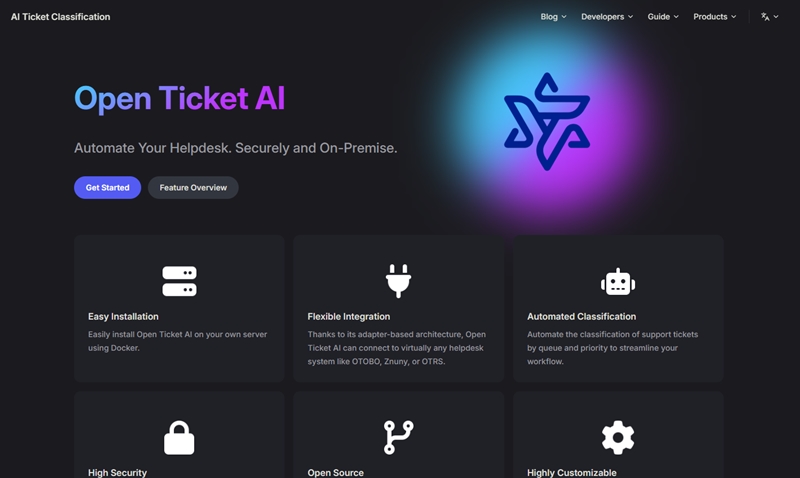The height and width of the screenshot is (478, 800).
Task: Select the Flexible Integration feature heading
Action: point(349,316)
